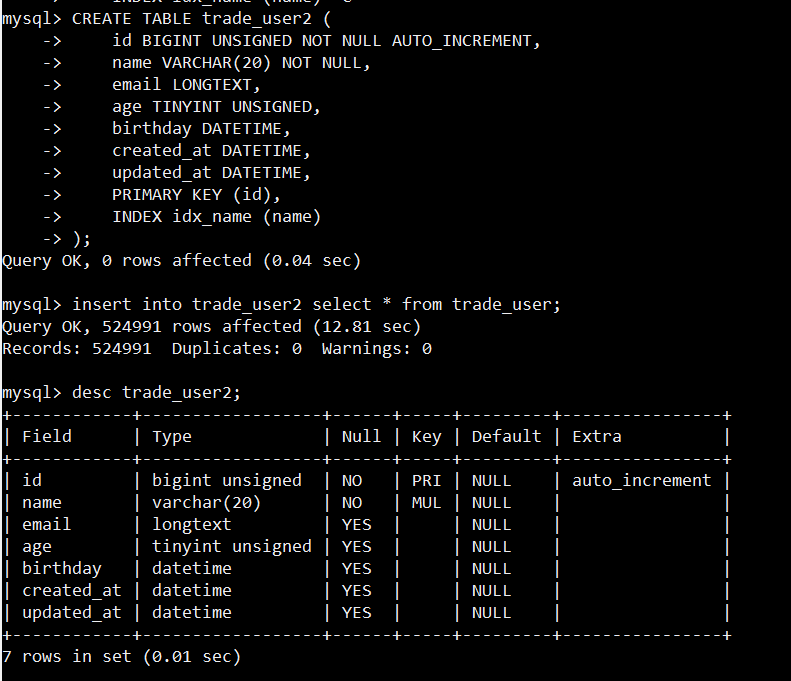This screenshot has width=791, height=681.
Task: Click the AUTO_INCREMENT keyword in the CREATE statement
Action: click(x=461, y=41)
